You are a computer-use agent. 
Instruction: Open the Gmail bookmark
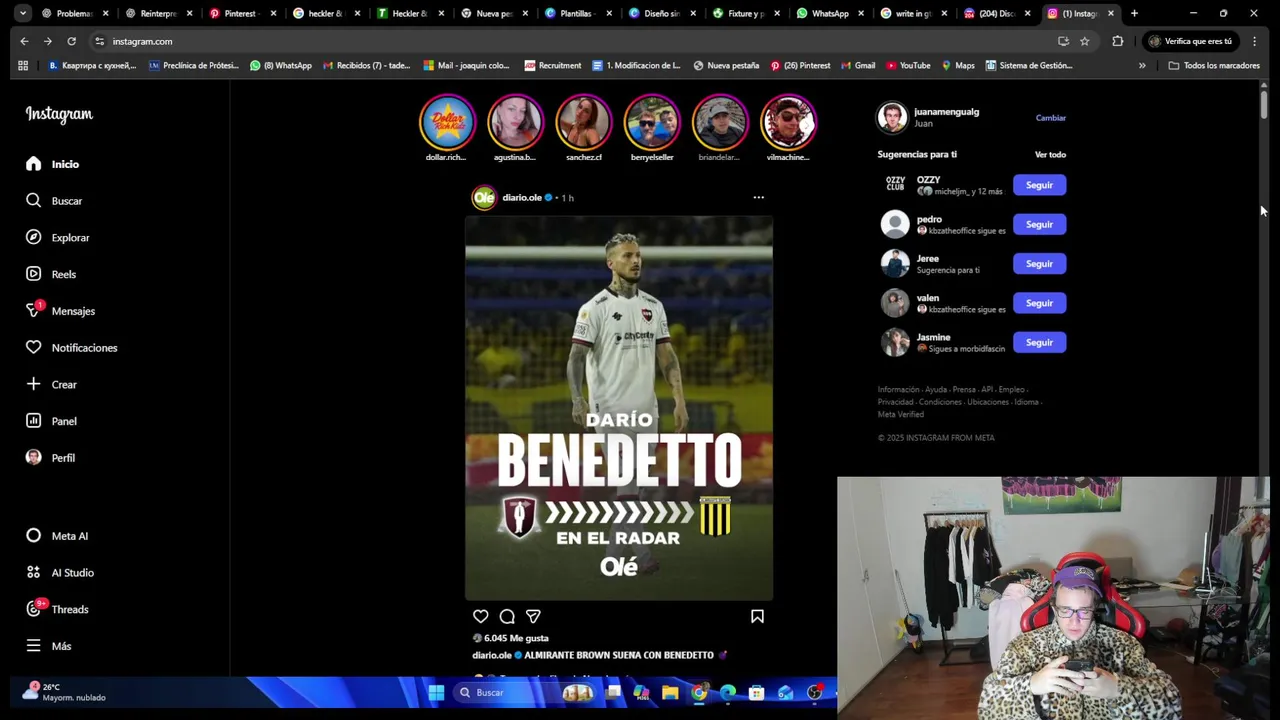[x=858, y=66]
